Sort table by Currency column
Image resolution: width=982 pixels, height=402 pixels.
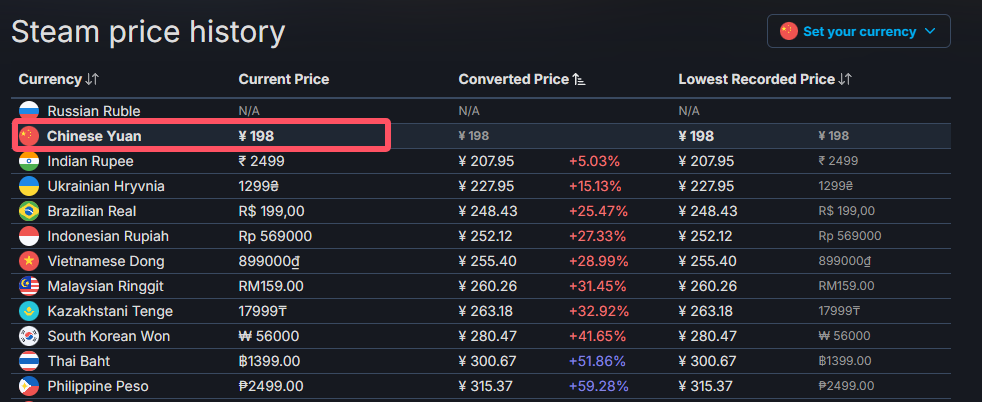coord(59,79)
